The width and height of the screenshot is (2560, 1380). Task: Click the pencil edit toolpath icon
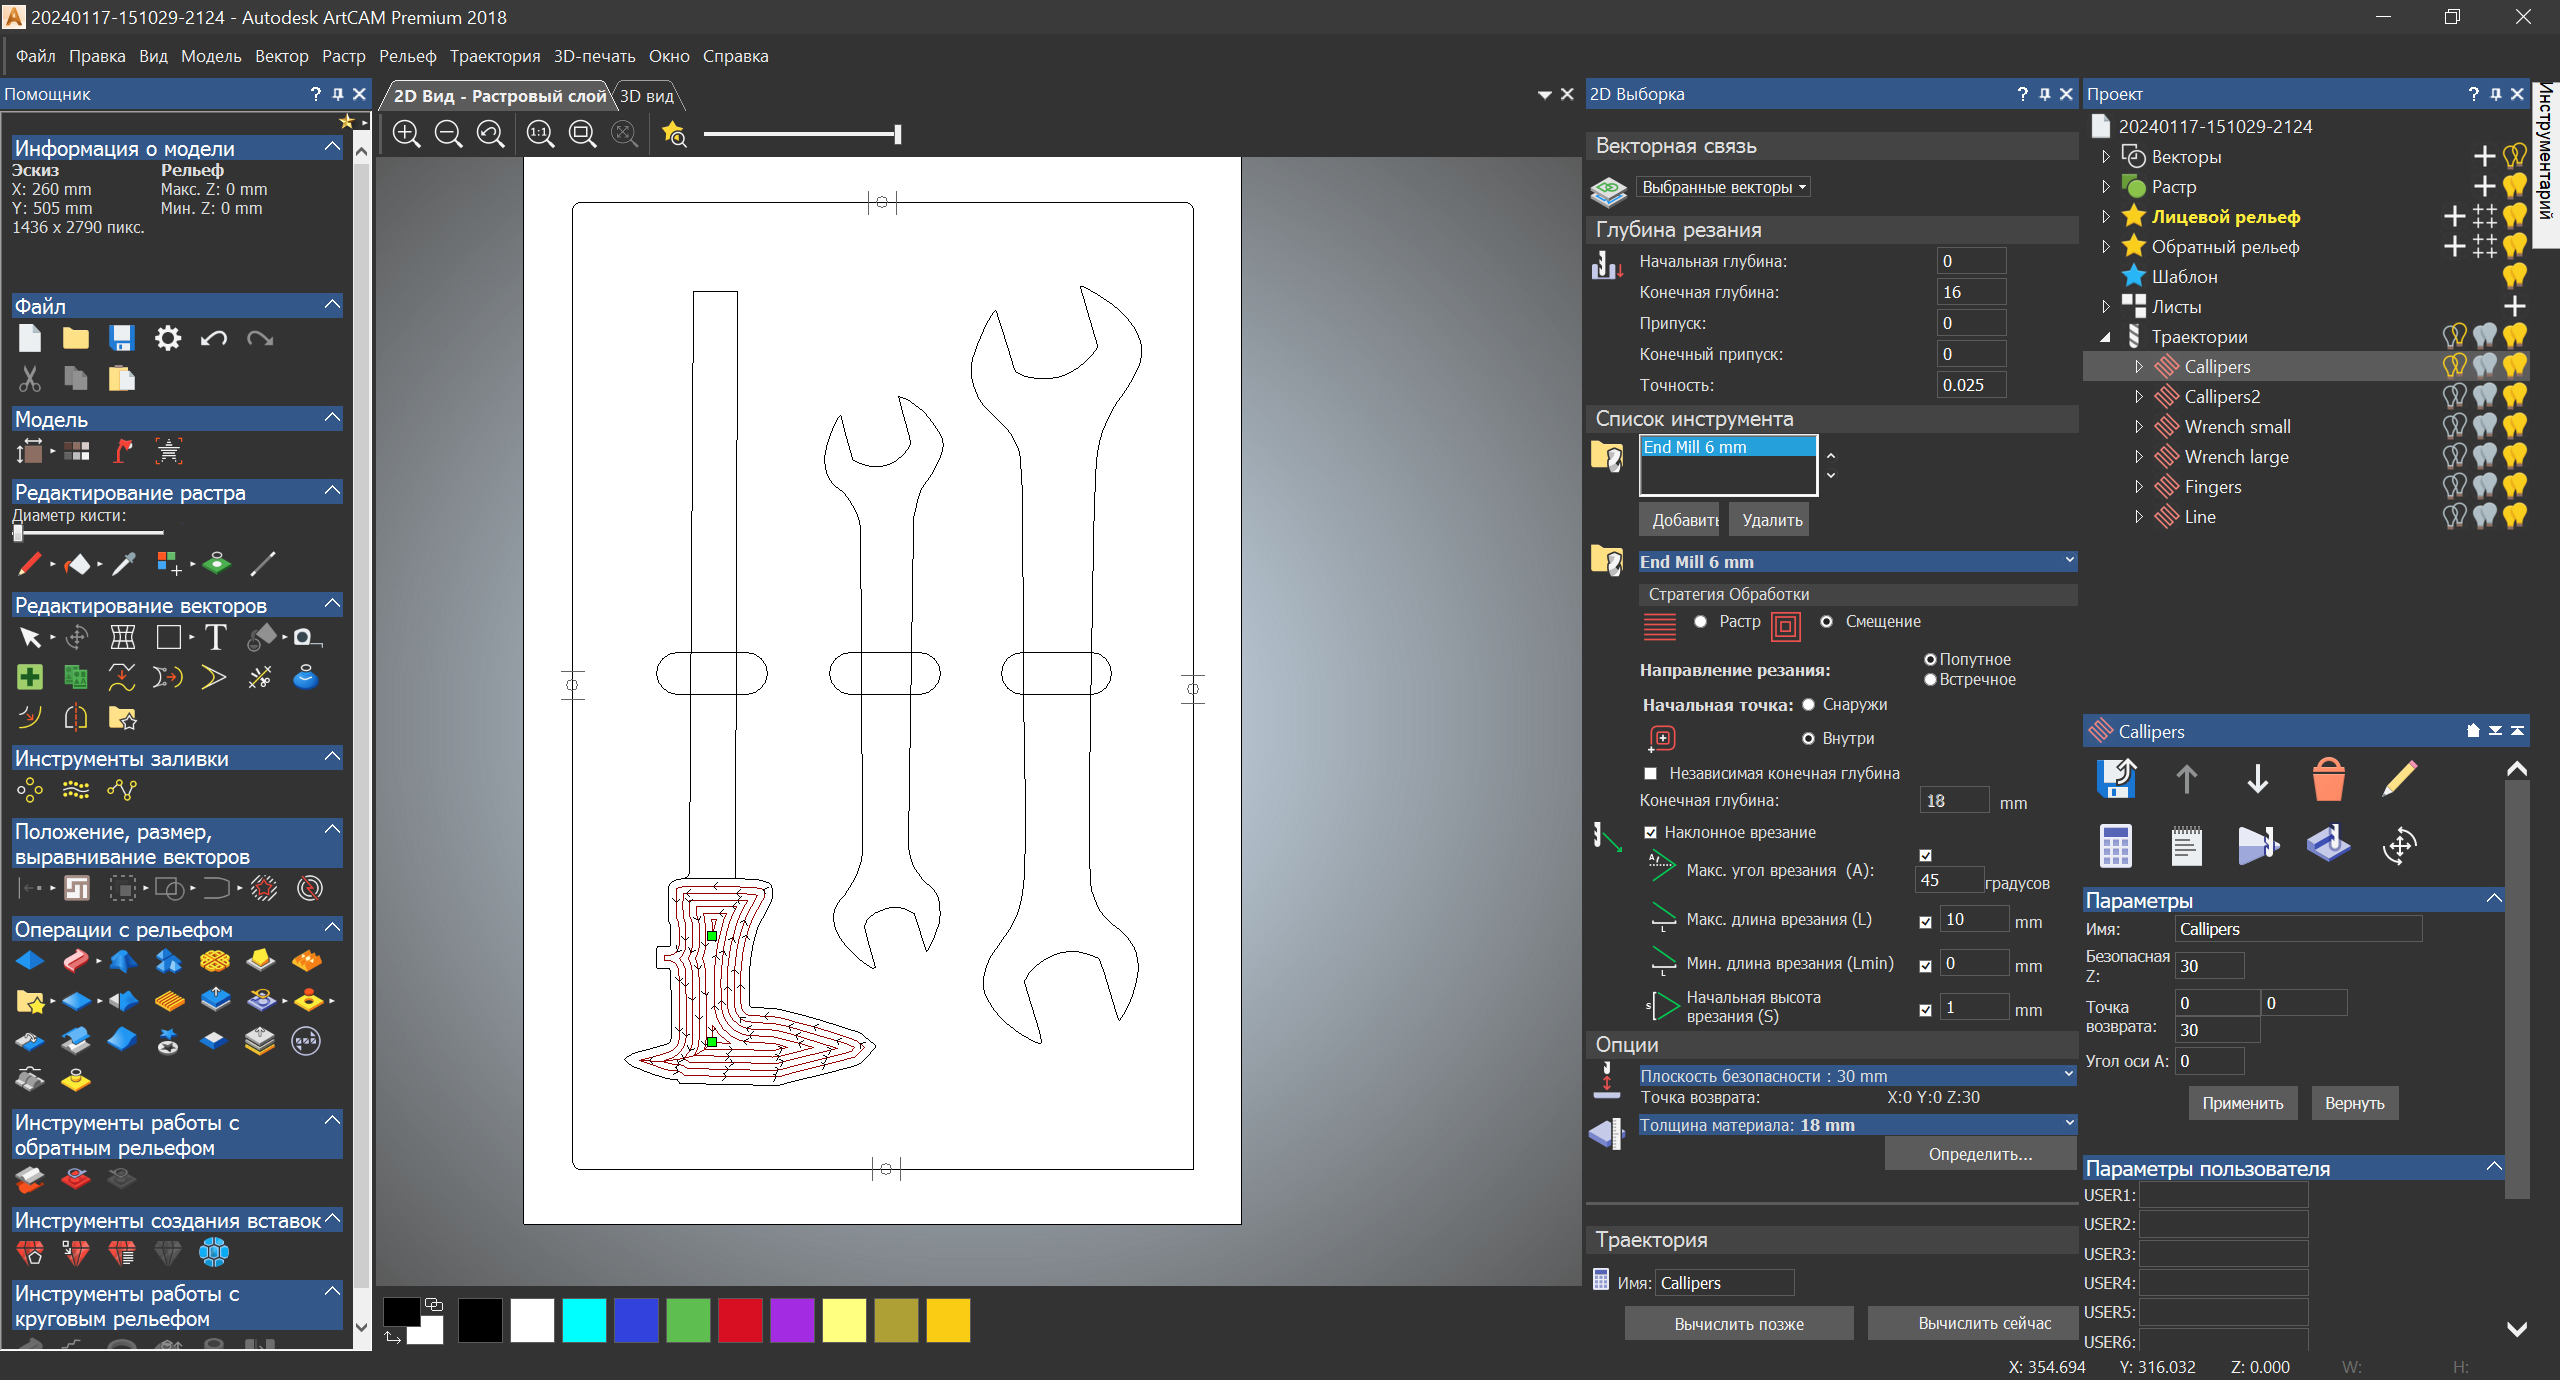(2399, 779)
